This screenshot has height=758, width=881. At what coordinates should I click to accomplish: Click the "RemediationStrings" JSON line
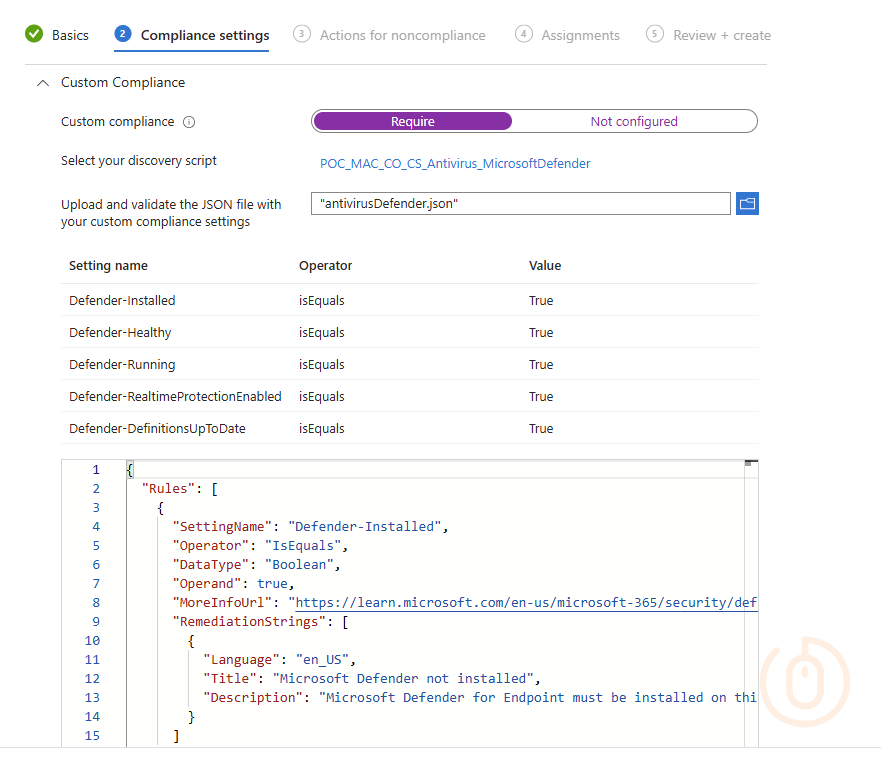pyautogui.click(x=260, y=621)
